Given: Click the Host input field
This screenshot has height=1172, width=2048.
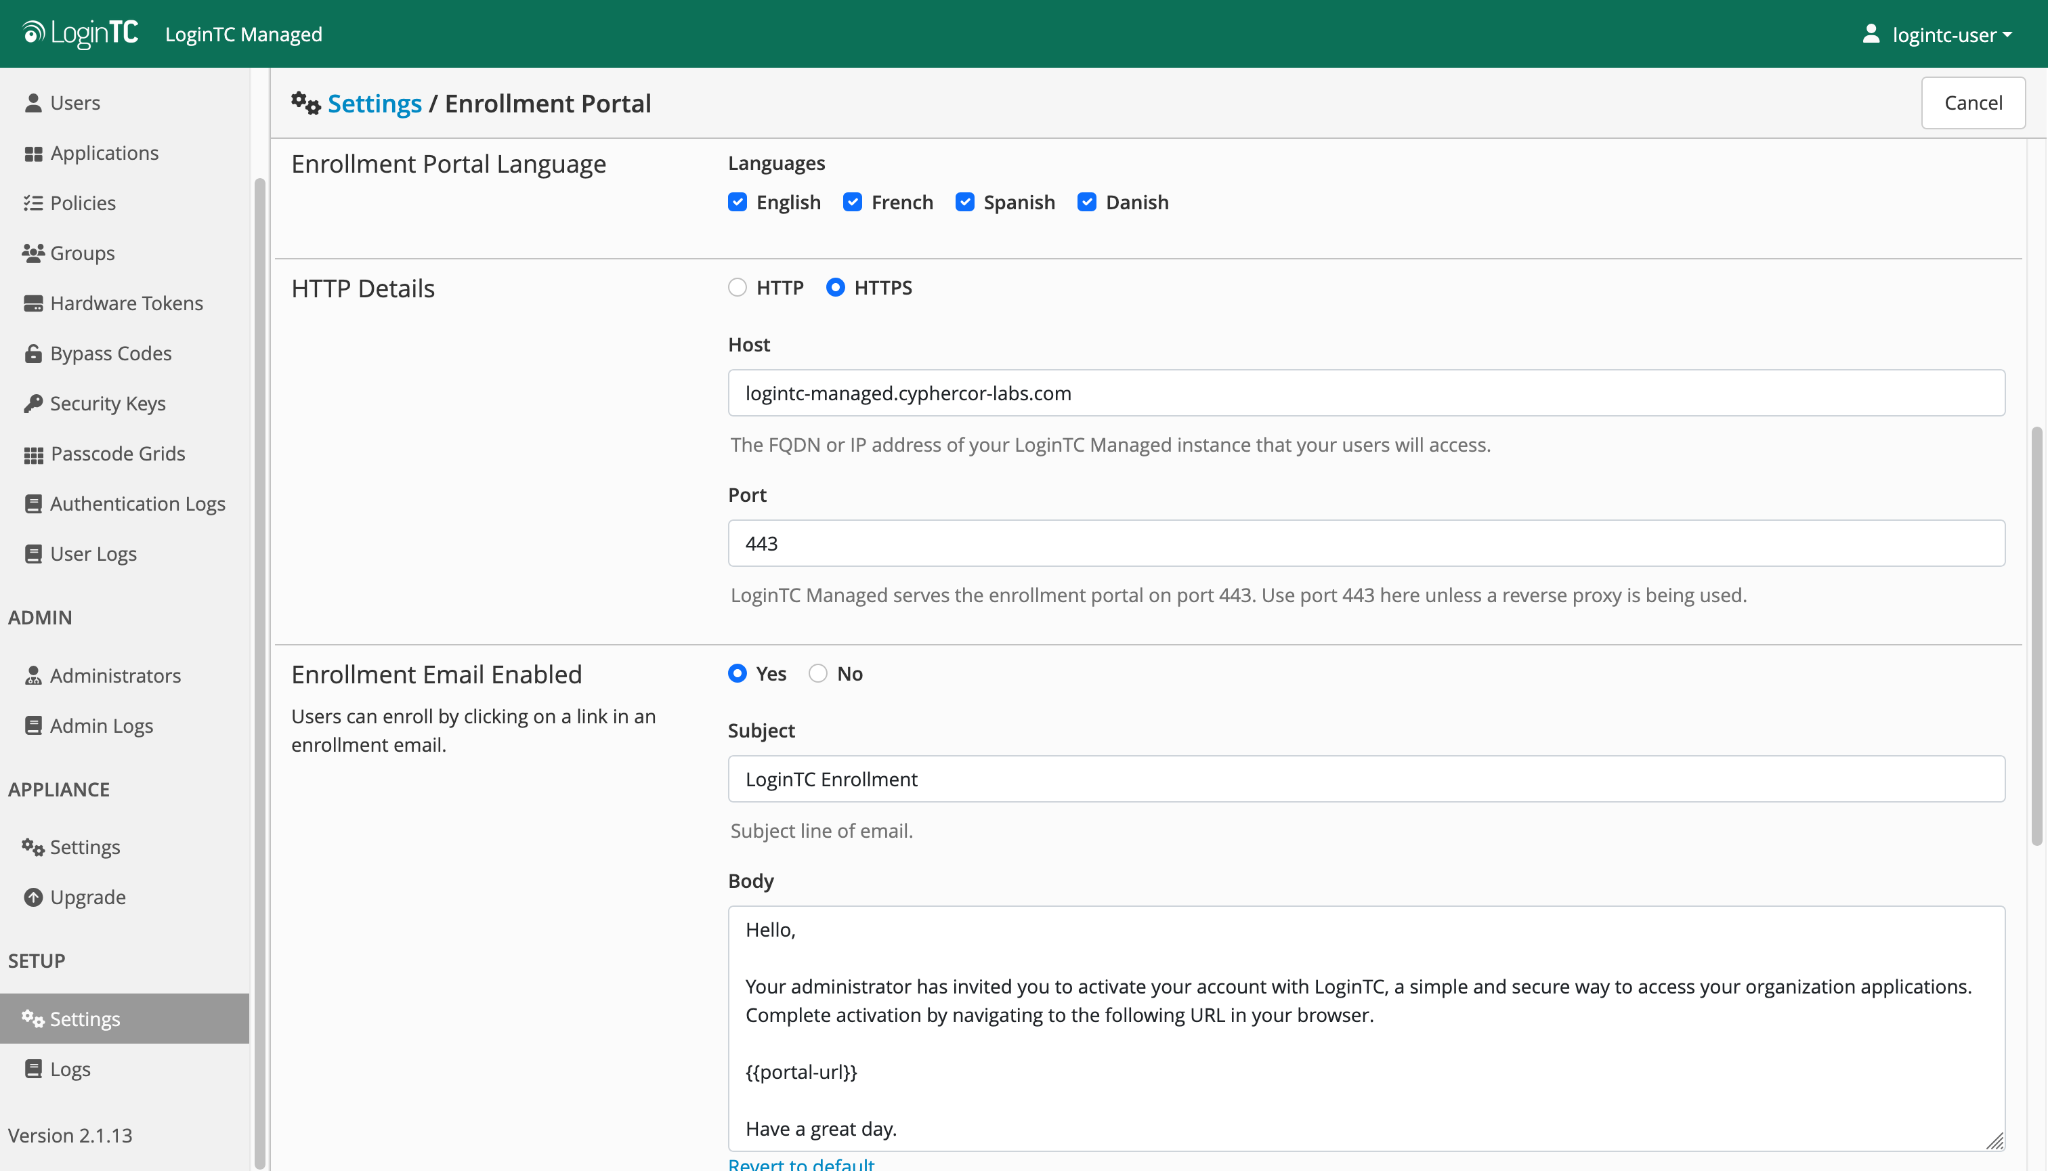Looking at the screenshot, I should pos(1366,393).
